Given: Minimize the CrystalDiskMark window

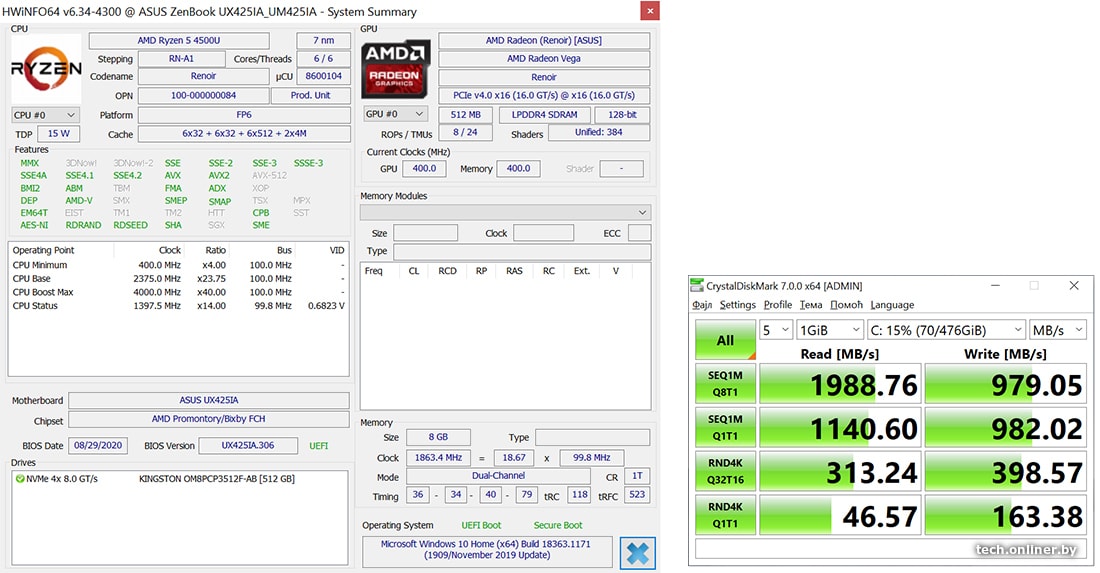Looking at the screenshot, I should tap(995, 285).
